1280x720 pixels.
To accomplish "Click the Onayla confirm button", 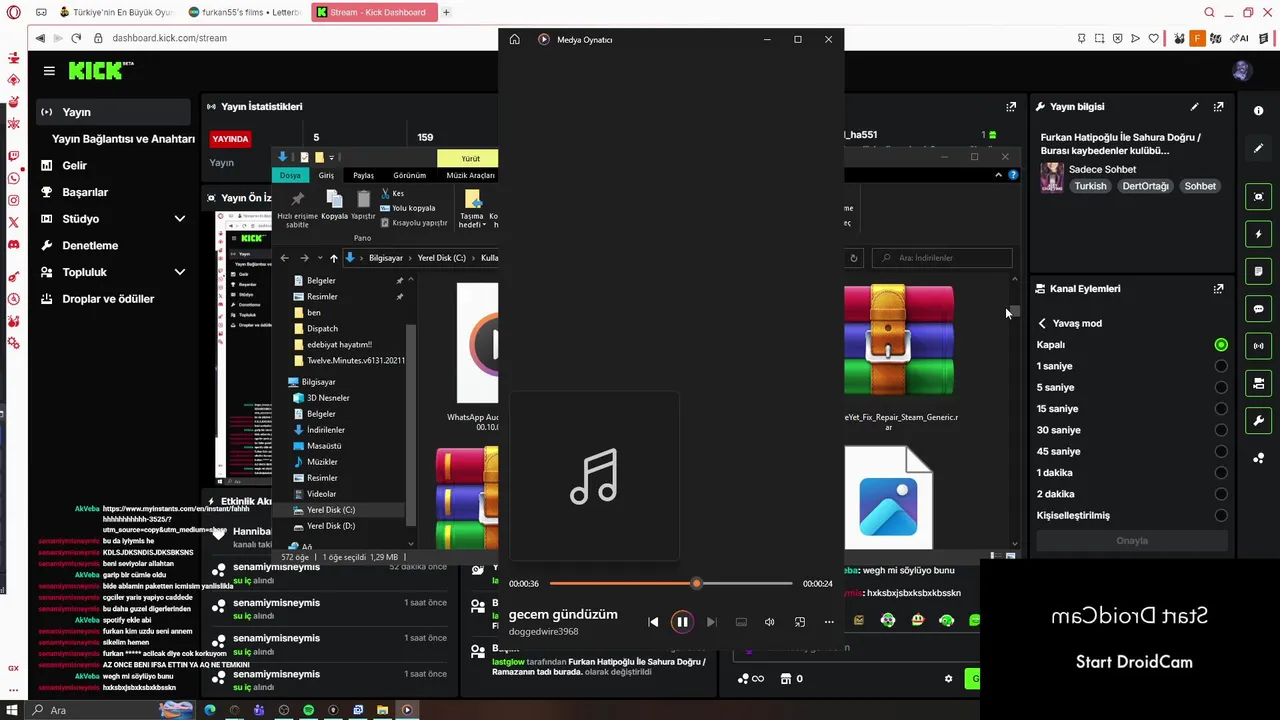I will (x=1132, y=541).
